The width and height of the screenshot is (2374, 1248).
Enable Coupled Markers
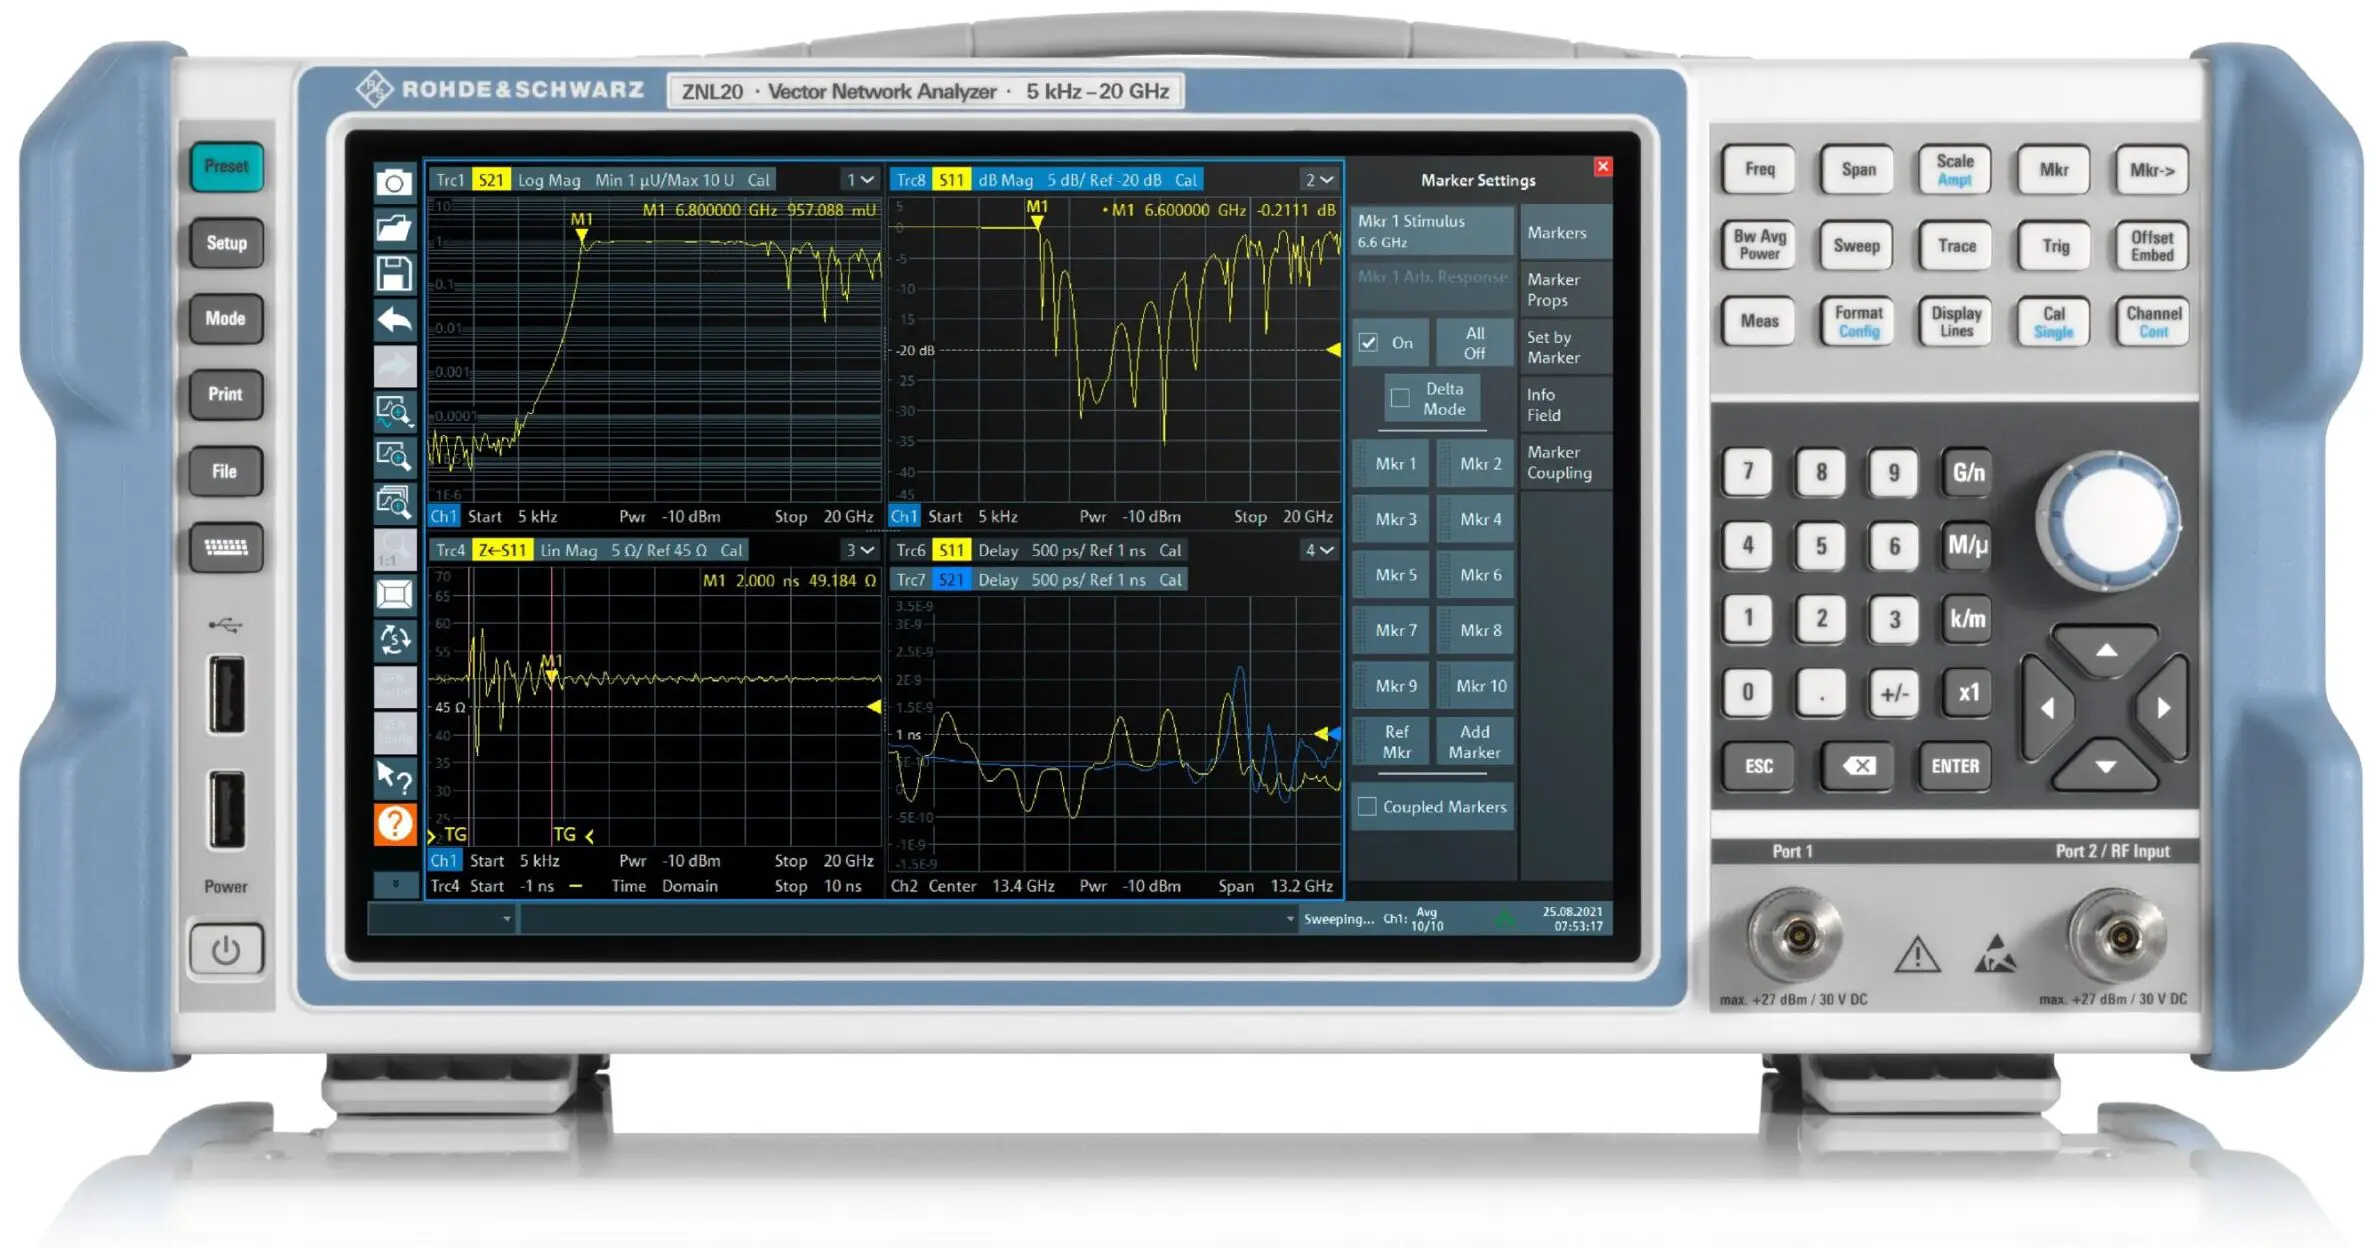pyautogui.click(x=1366, y=806)
